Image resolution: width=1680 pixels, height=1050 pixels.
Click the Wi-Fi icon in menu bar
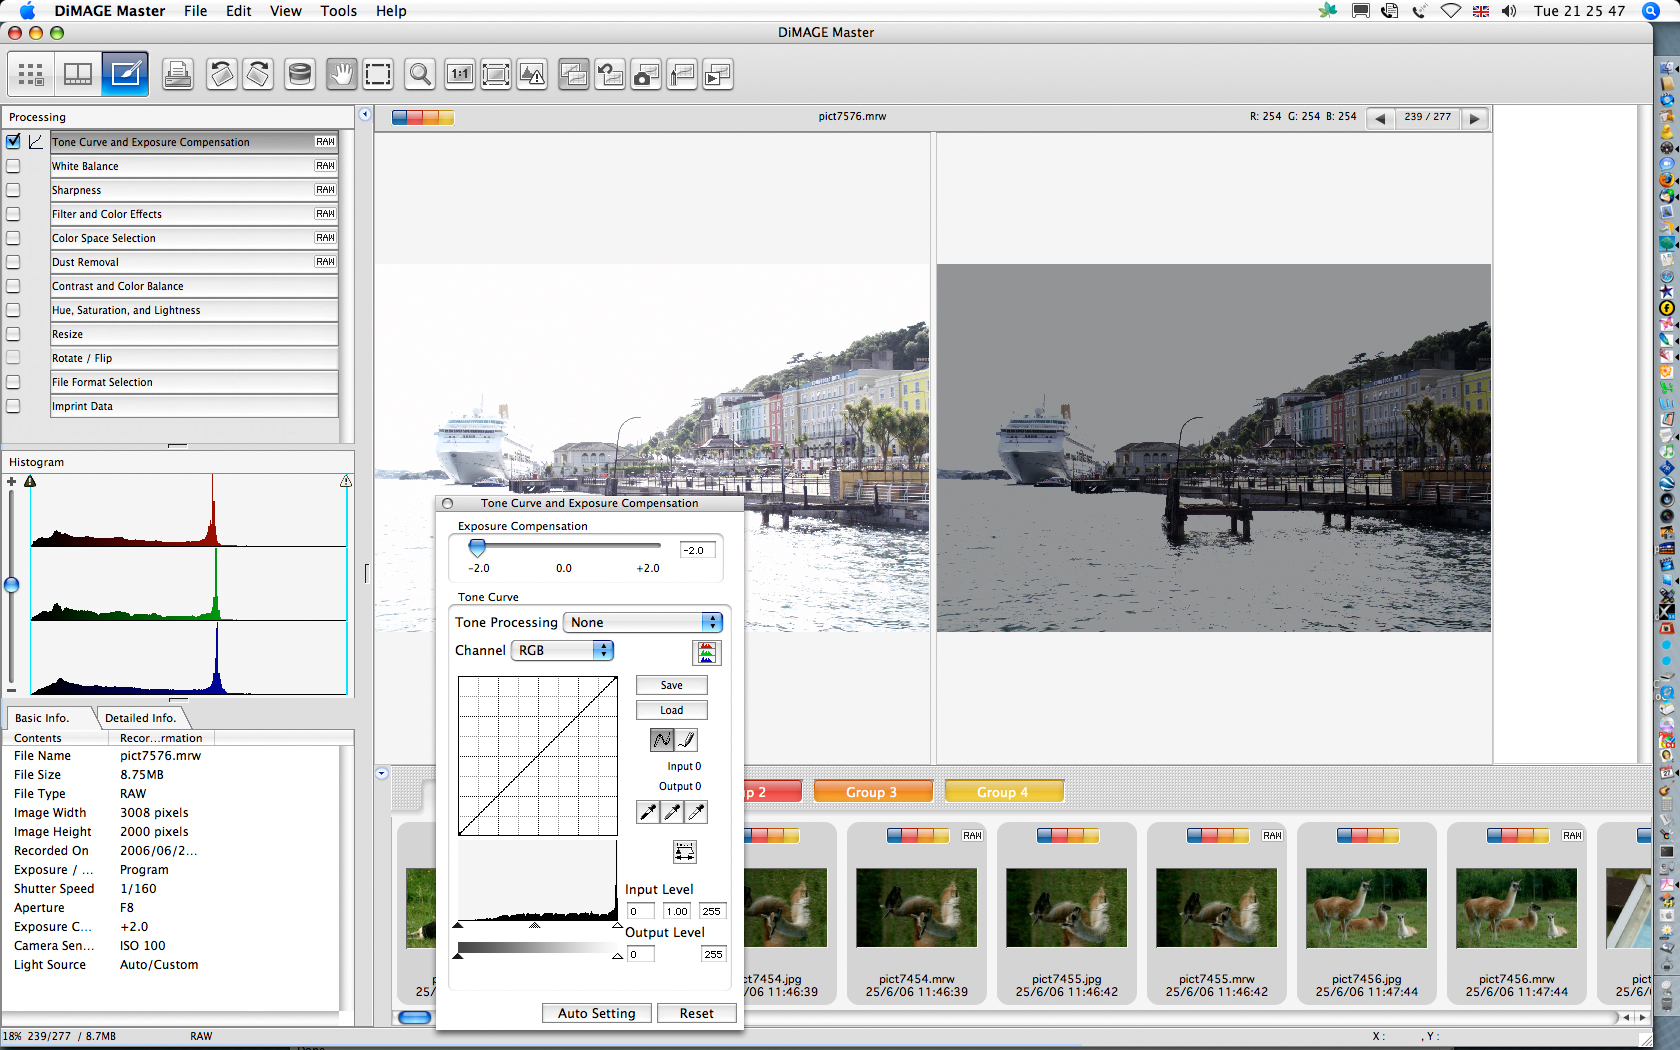pyautogui.click(x=1450, y=11)
